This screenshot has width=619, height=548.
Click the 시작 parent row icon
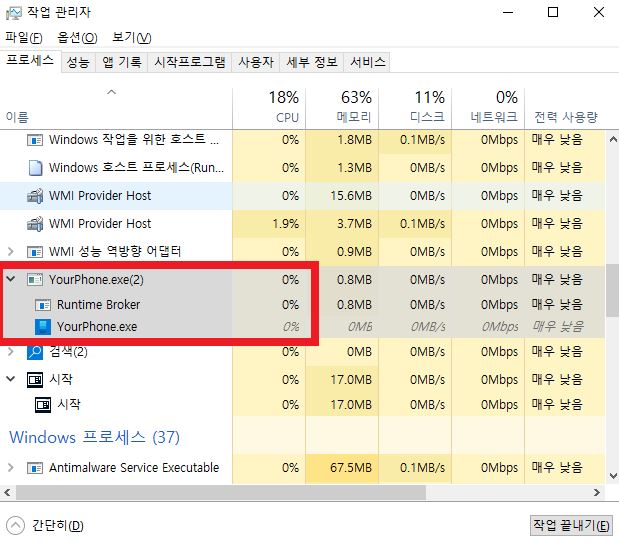coord(35,380)
